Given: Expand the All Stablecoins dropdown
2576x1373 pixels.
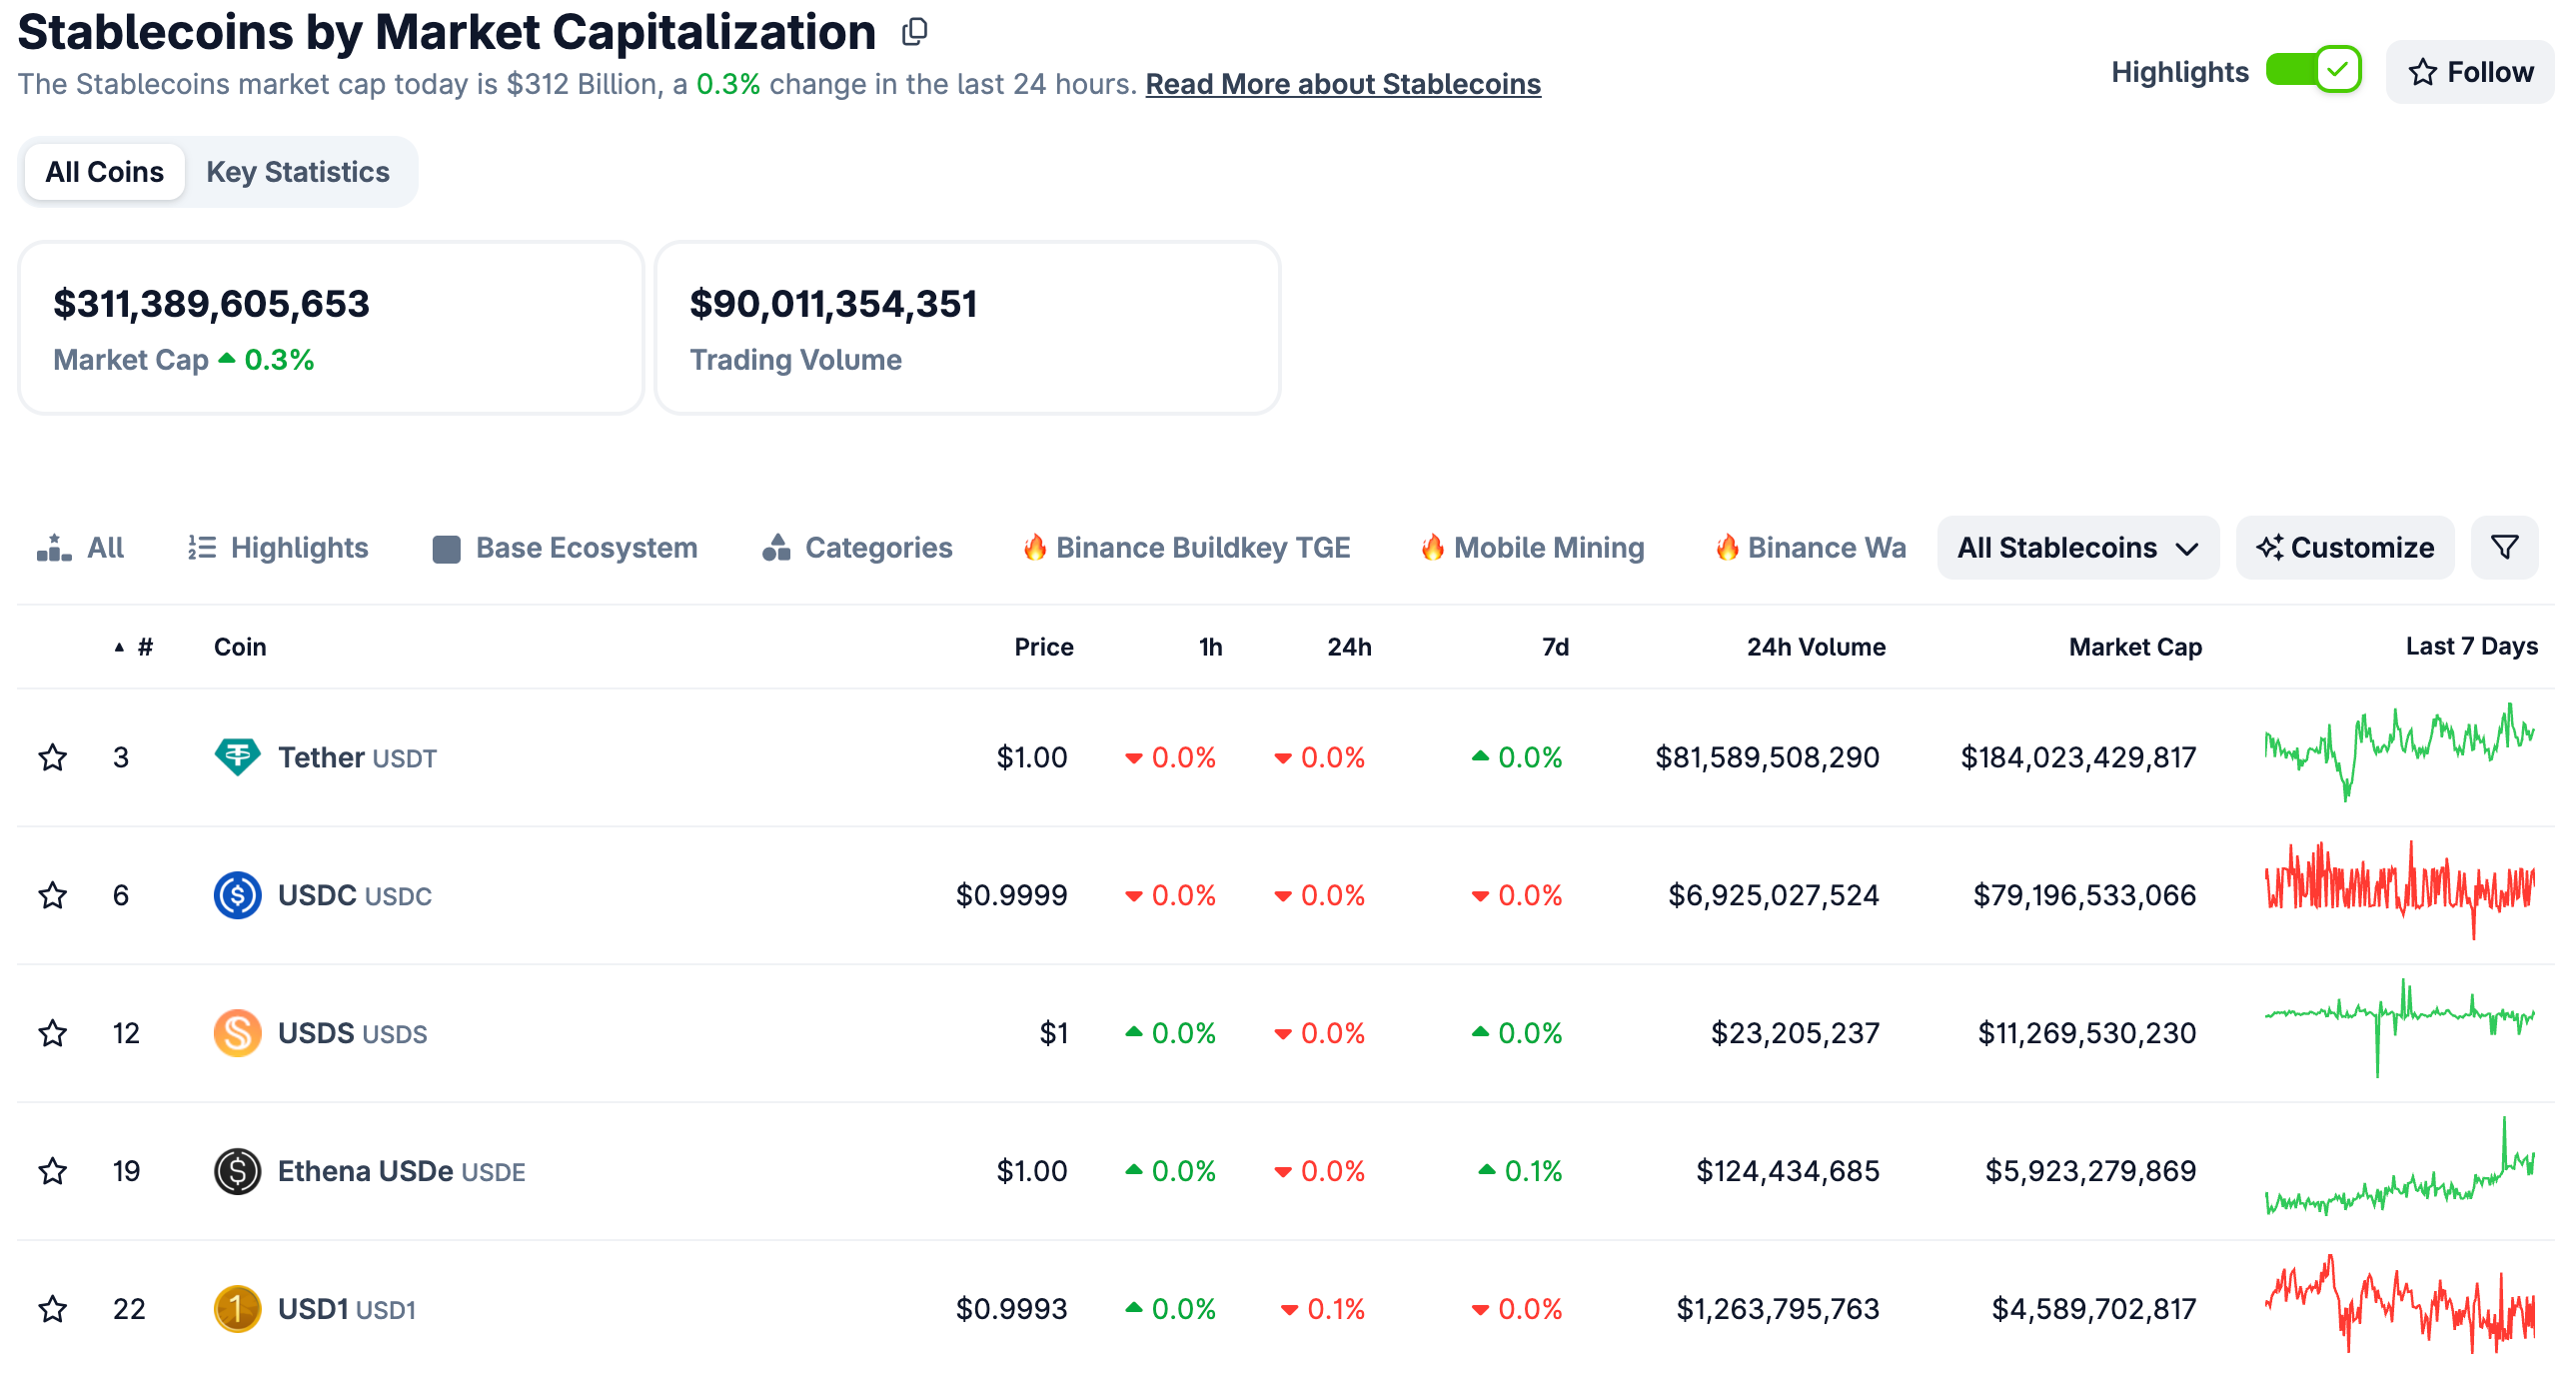Looking at the screenshot, I should pos(2077,547).
